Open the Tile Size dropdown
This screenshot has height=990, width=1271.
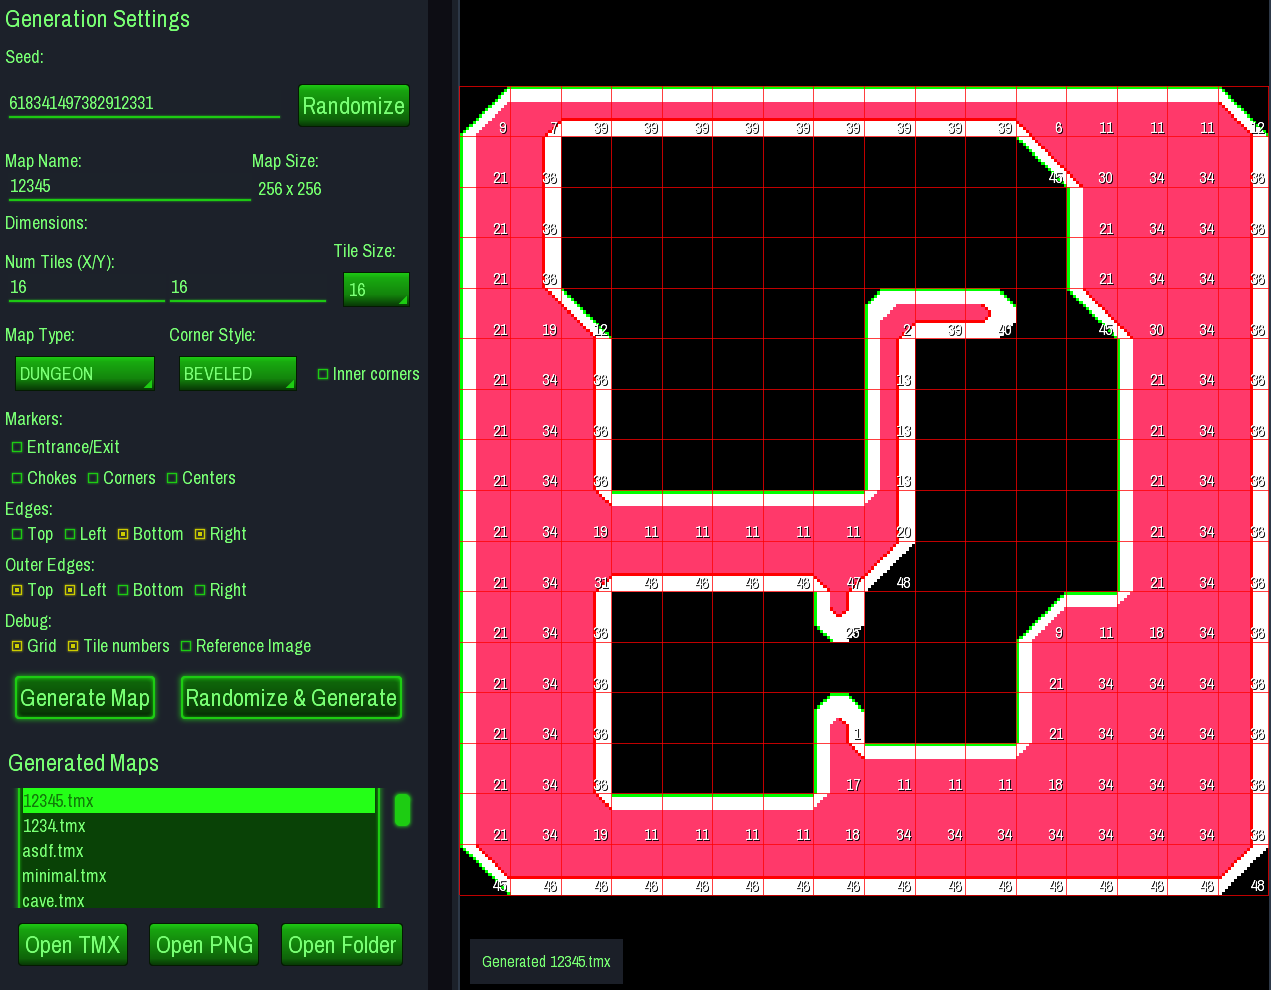[x=376, y=290]
